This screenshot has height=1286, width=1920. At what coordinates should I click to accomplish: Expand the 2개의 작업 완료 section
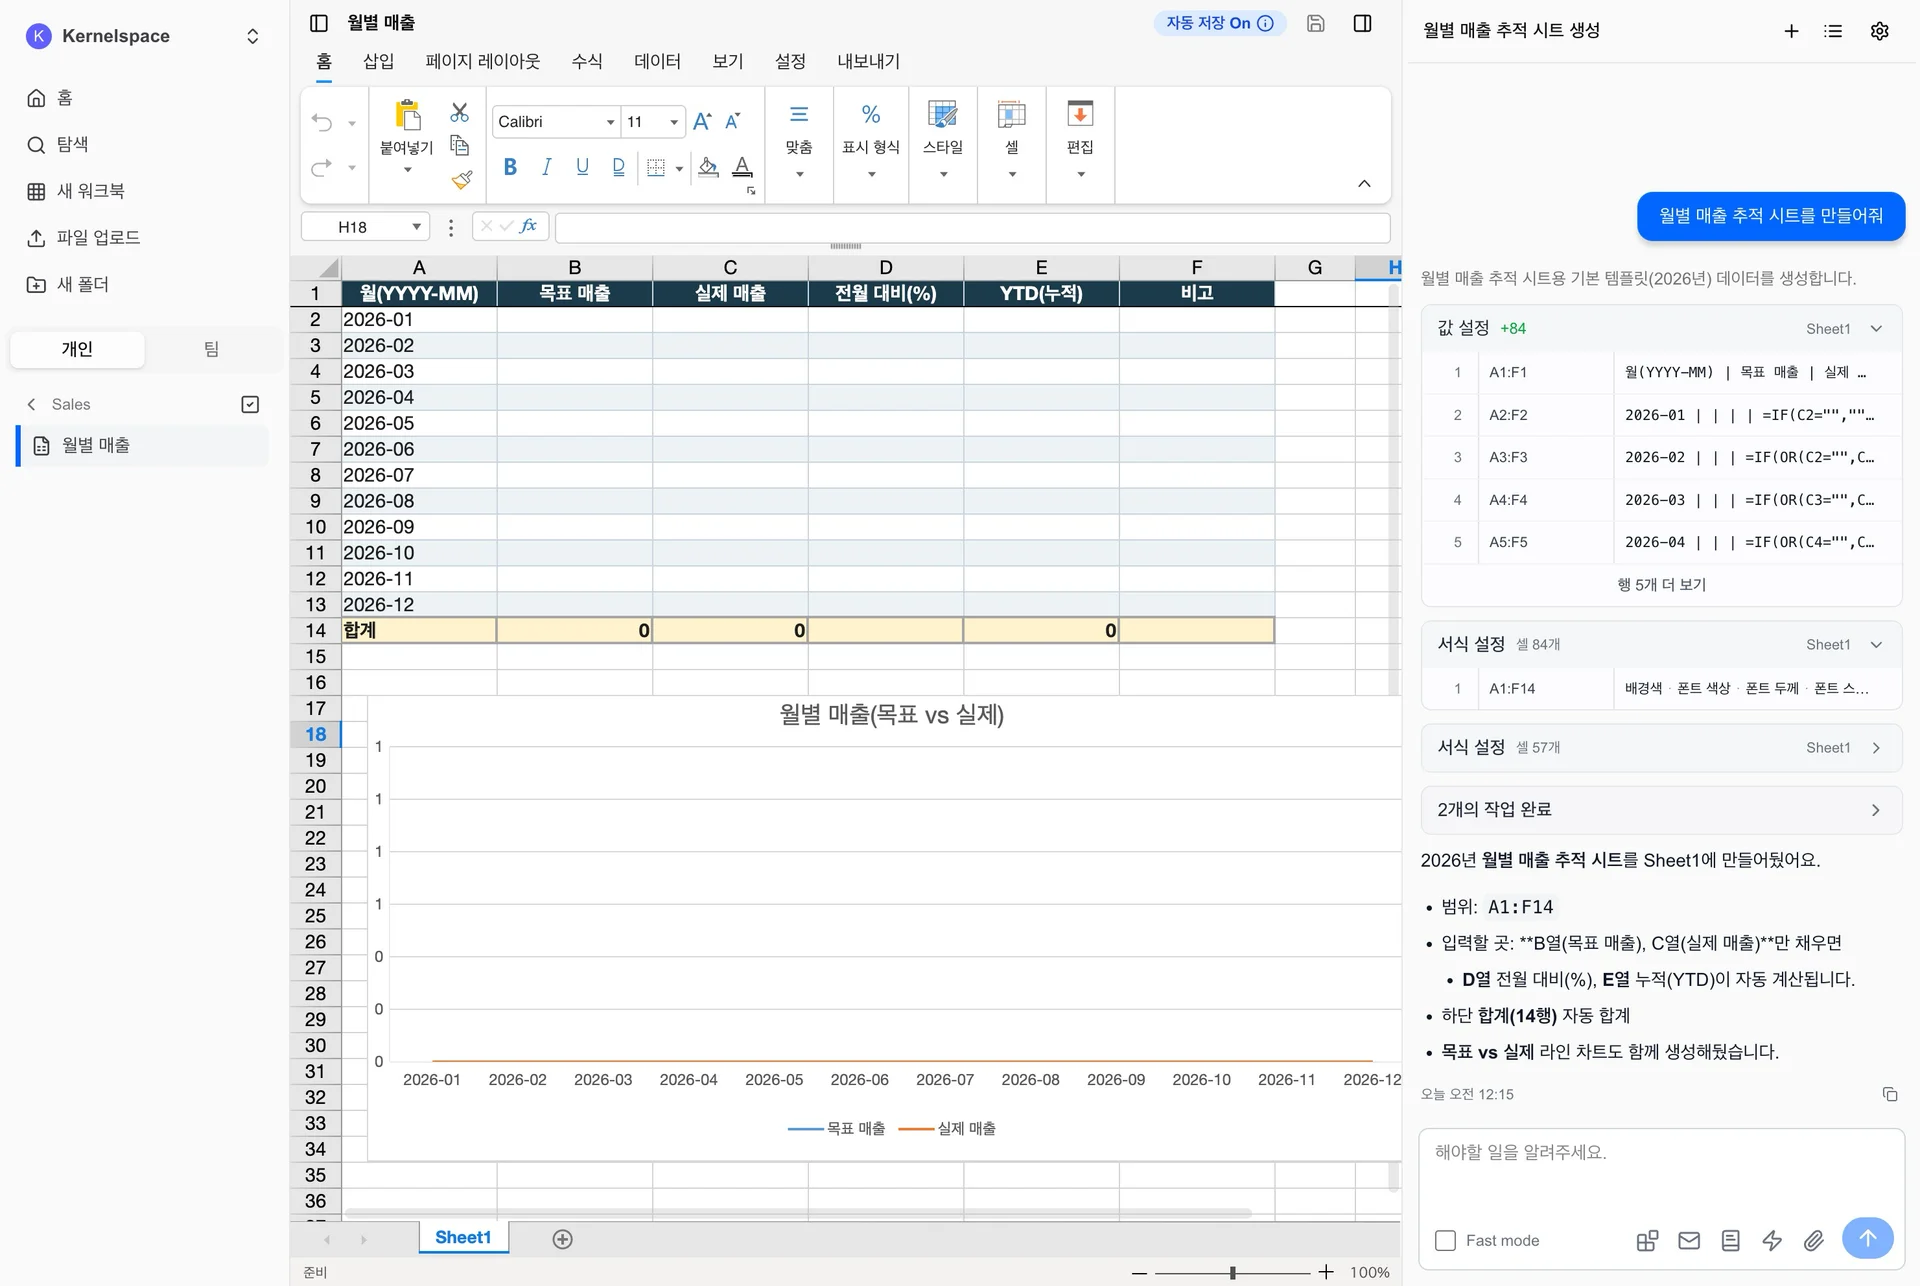(x=1660, y=809)
